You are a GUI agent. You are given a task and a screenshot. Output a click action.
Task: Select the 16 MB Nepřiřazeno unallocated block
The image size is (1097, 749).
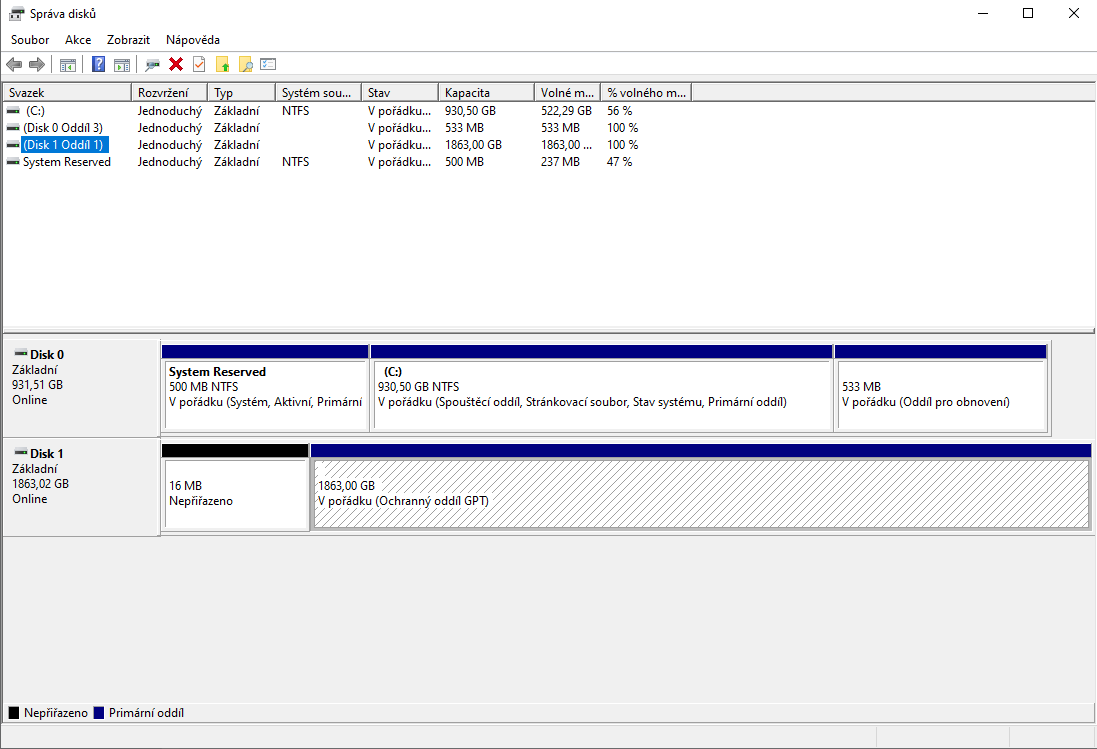tap(235, 494)
